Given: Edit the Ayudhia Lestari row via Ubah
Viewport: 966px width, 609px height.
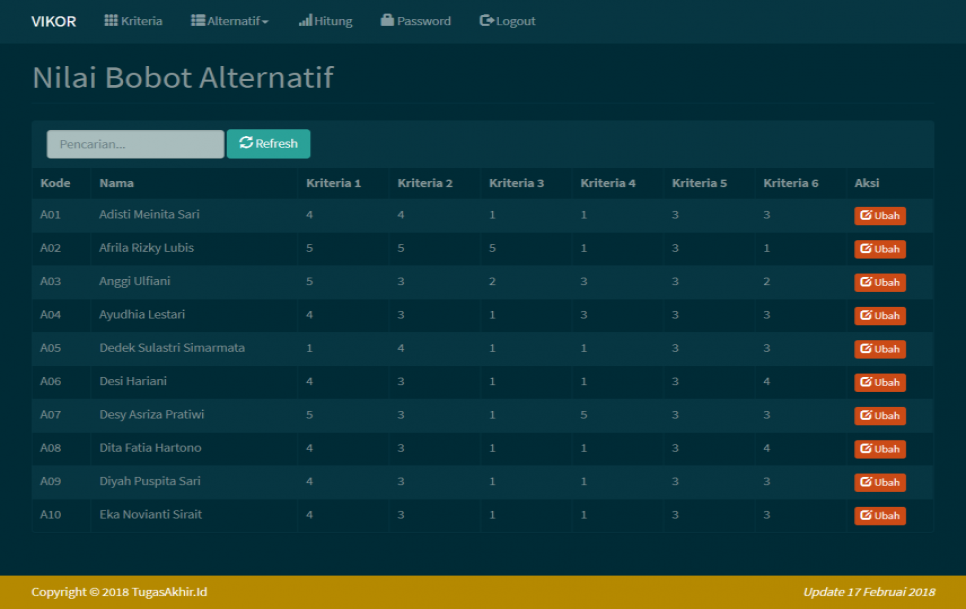Looking at the screenshot, I should coord(880,316).
